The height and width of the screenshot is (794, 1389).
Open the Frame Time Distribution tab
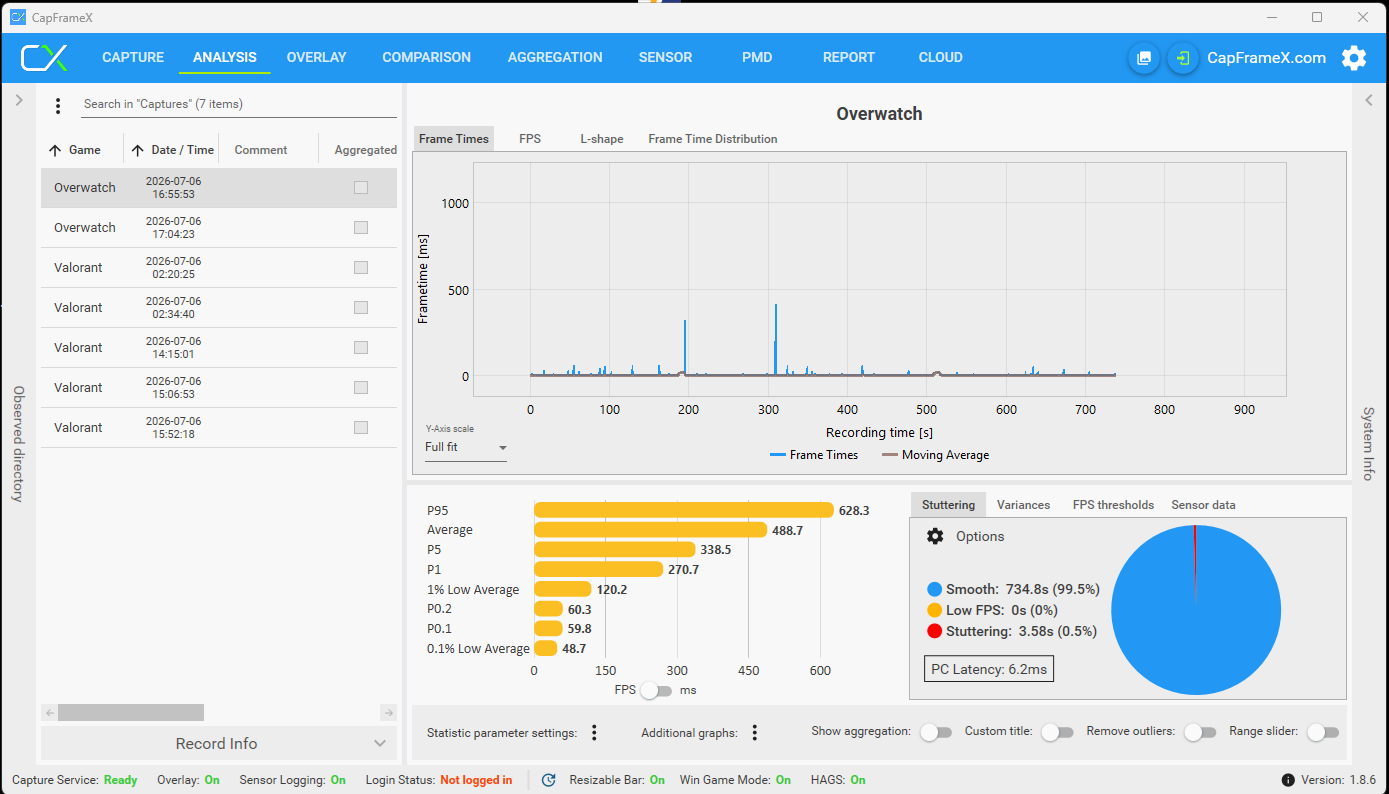pyautogui.click(x=713, y=139)
